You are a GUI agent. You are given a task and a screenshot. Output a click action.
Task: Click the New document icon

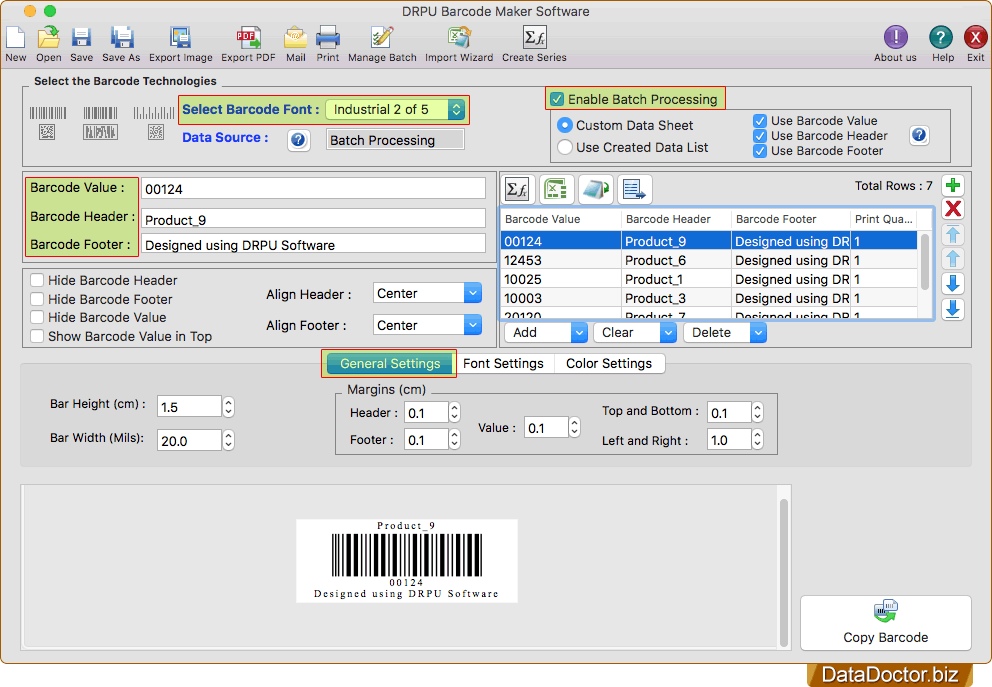point(16,38)
